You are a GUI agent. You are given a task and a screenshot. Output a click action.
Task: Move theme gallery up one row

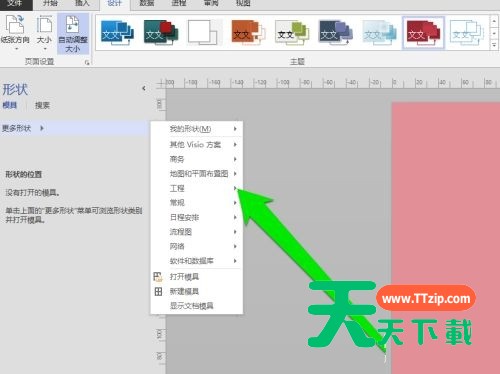coord(494,21)
